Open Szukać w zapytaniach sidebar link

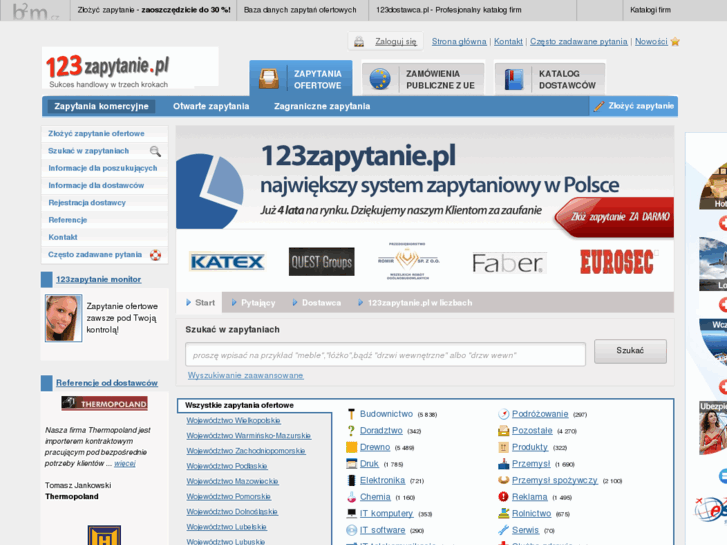pyautogui.click(x=89, y=151)
